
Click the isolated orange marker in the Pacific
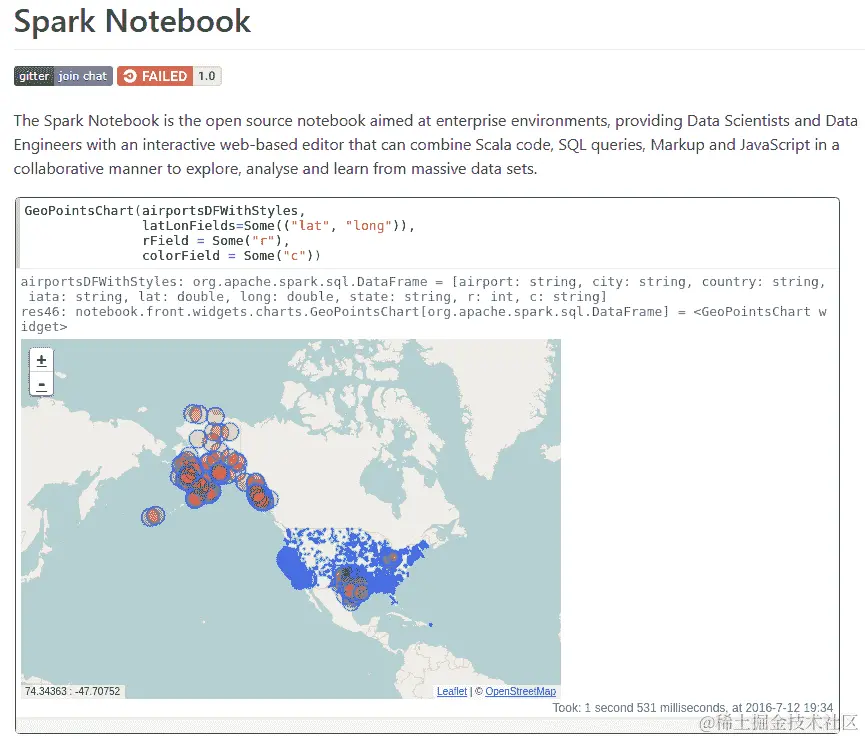pyautogui.click(x=153, y=516)
